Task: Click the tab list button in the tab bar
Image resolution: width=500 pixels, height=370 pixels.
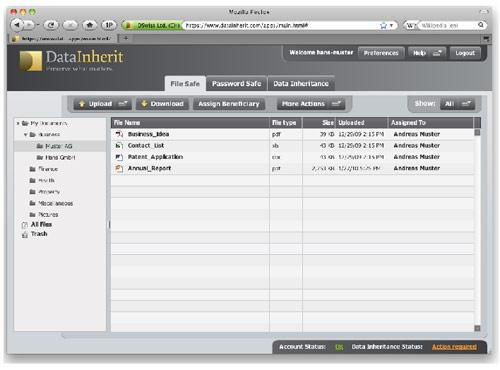Action: tap(486, 39)
